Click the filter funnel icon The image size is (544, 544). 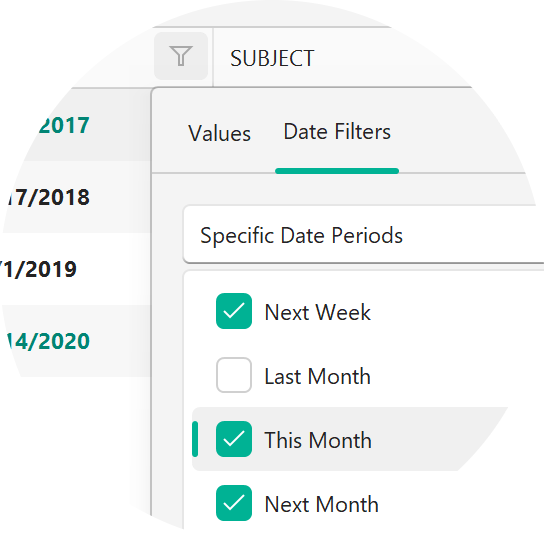(181, 56)
